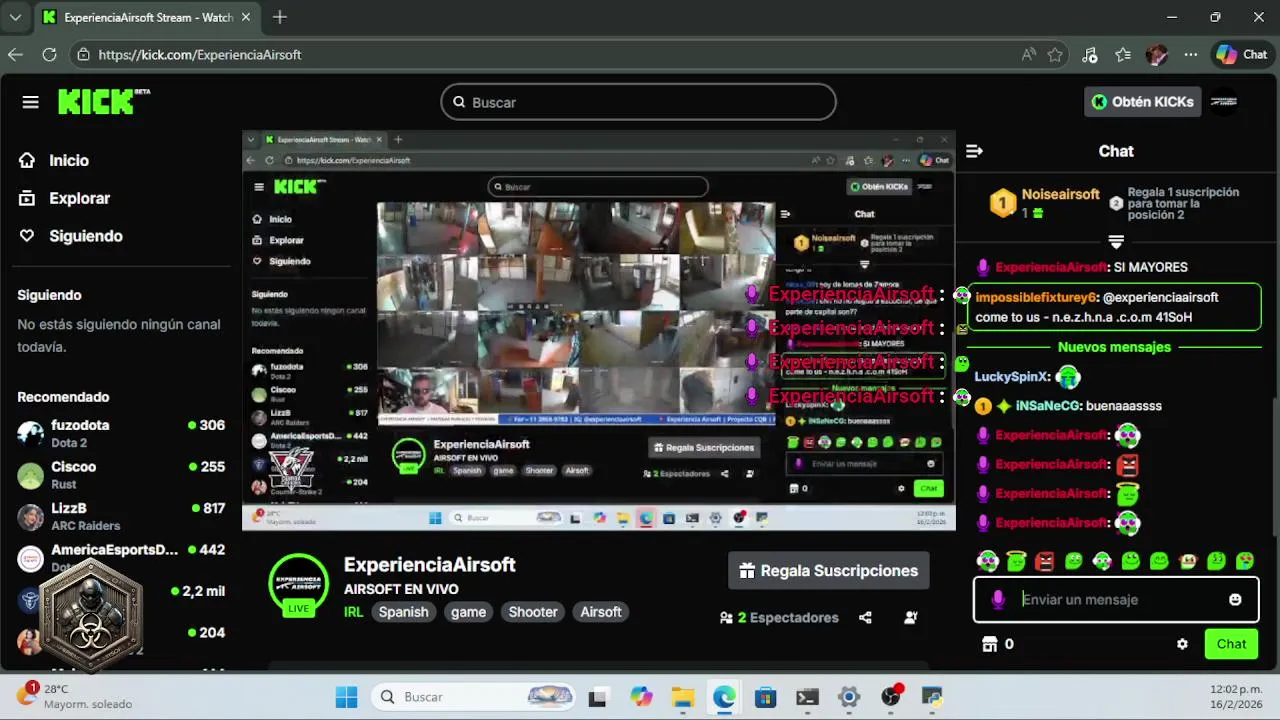This screenshot has width=1280, height=720.
Task: Click the Obtén KICKs button
Action: pos(1143,101)
